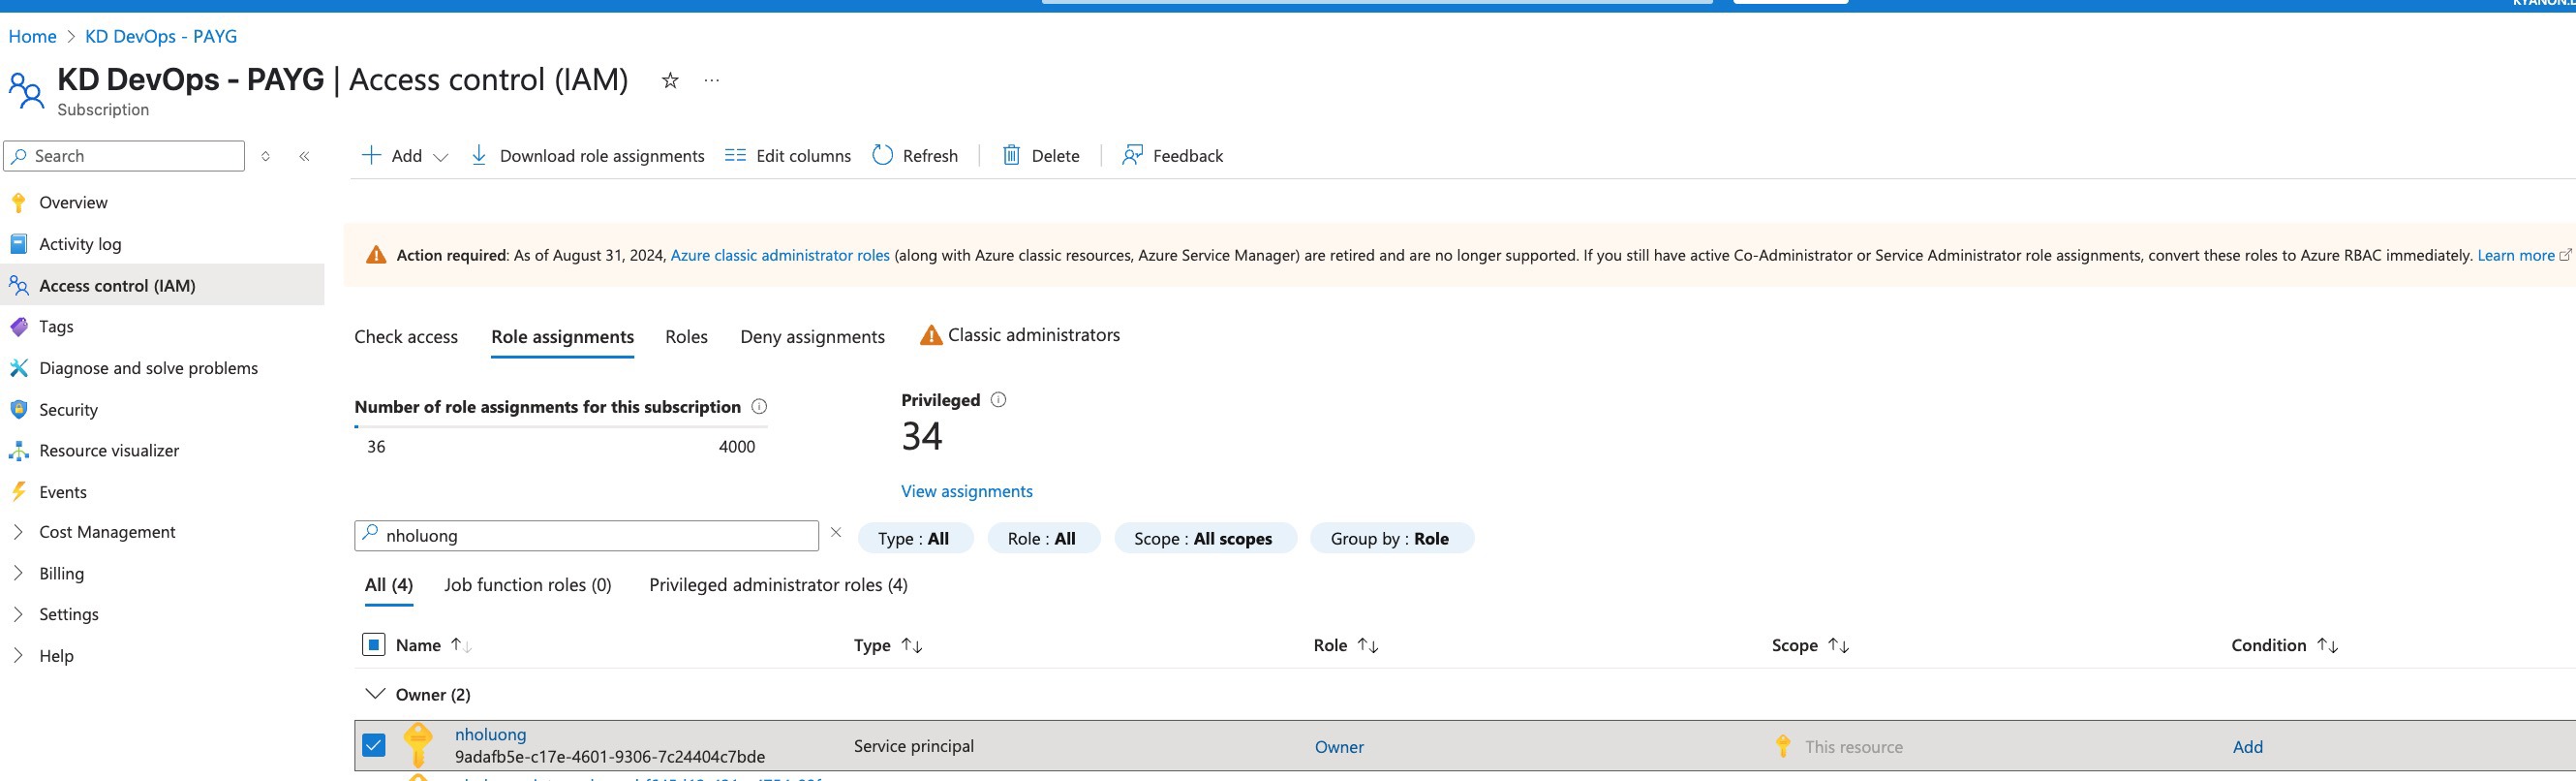Open the Group by : Role filter
Image resolution: width=2576 pixels, height=781 pixels.
point(1390,538)
